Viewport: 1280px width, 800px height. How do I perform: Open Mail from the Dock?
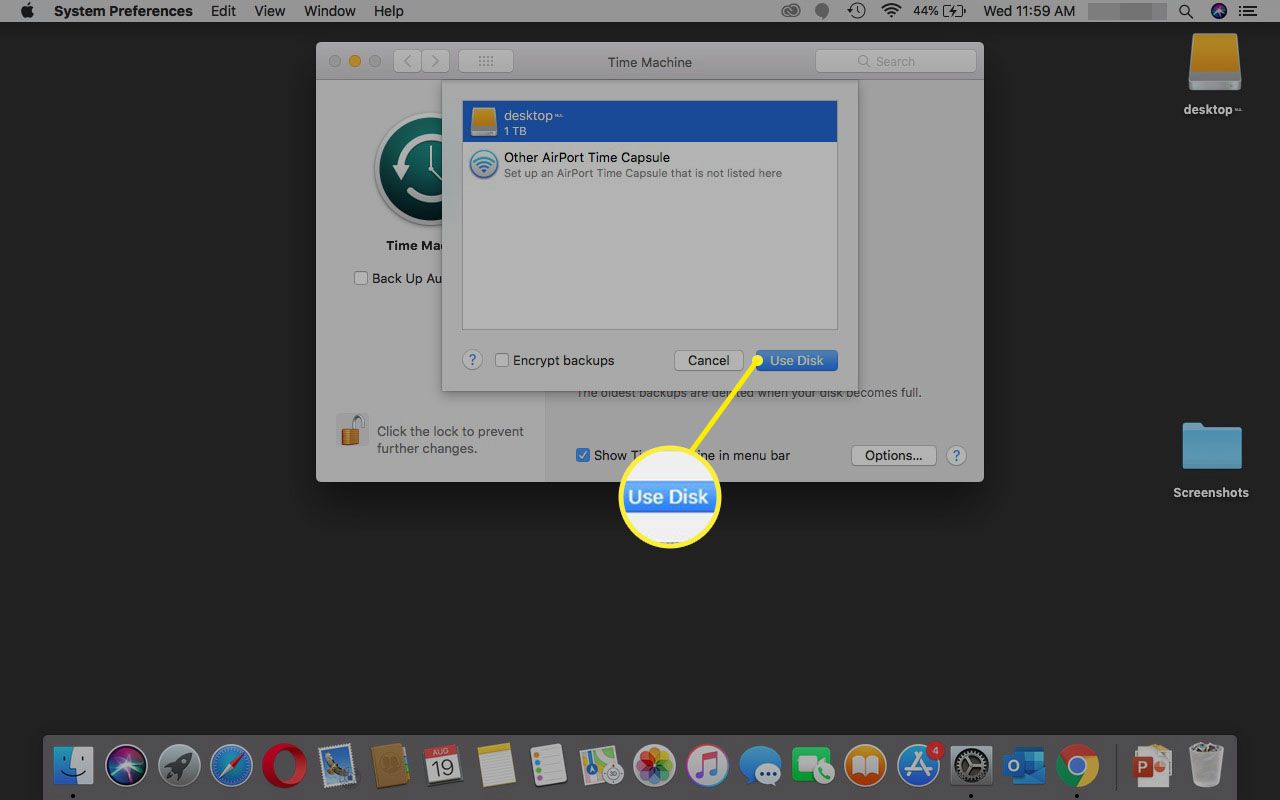[337, 767]
